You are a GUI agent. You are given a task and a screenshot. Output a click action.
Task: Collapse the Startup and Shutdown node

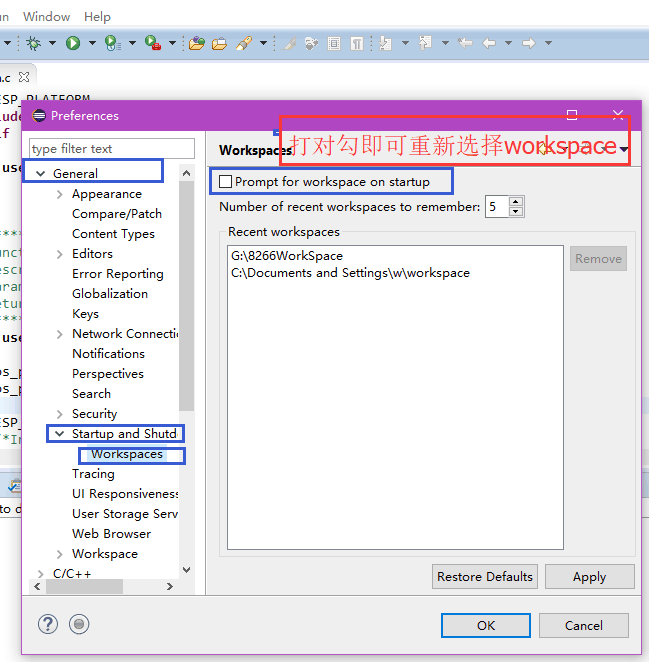[60, 434]
